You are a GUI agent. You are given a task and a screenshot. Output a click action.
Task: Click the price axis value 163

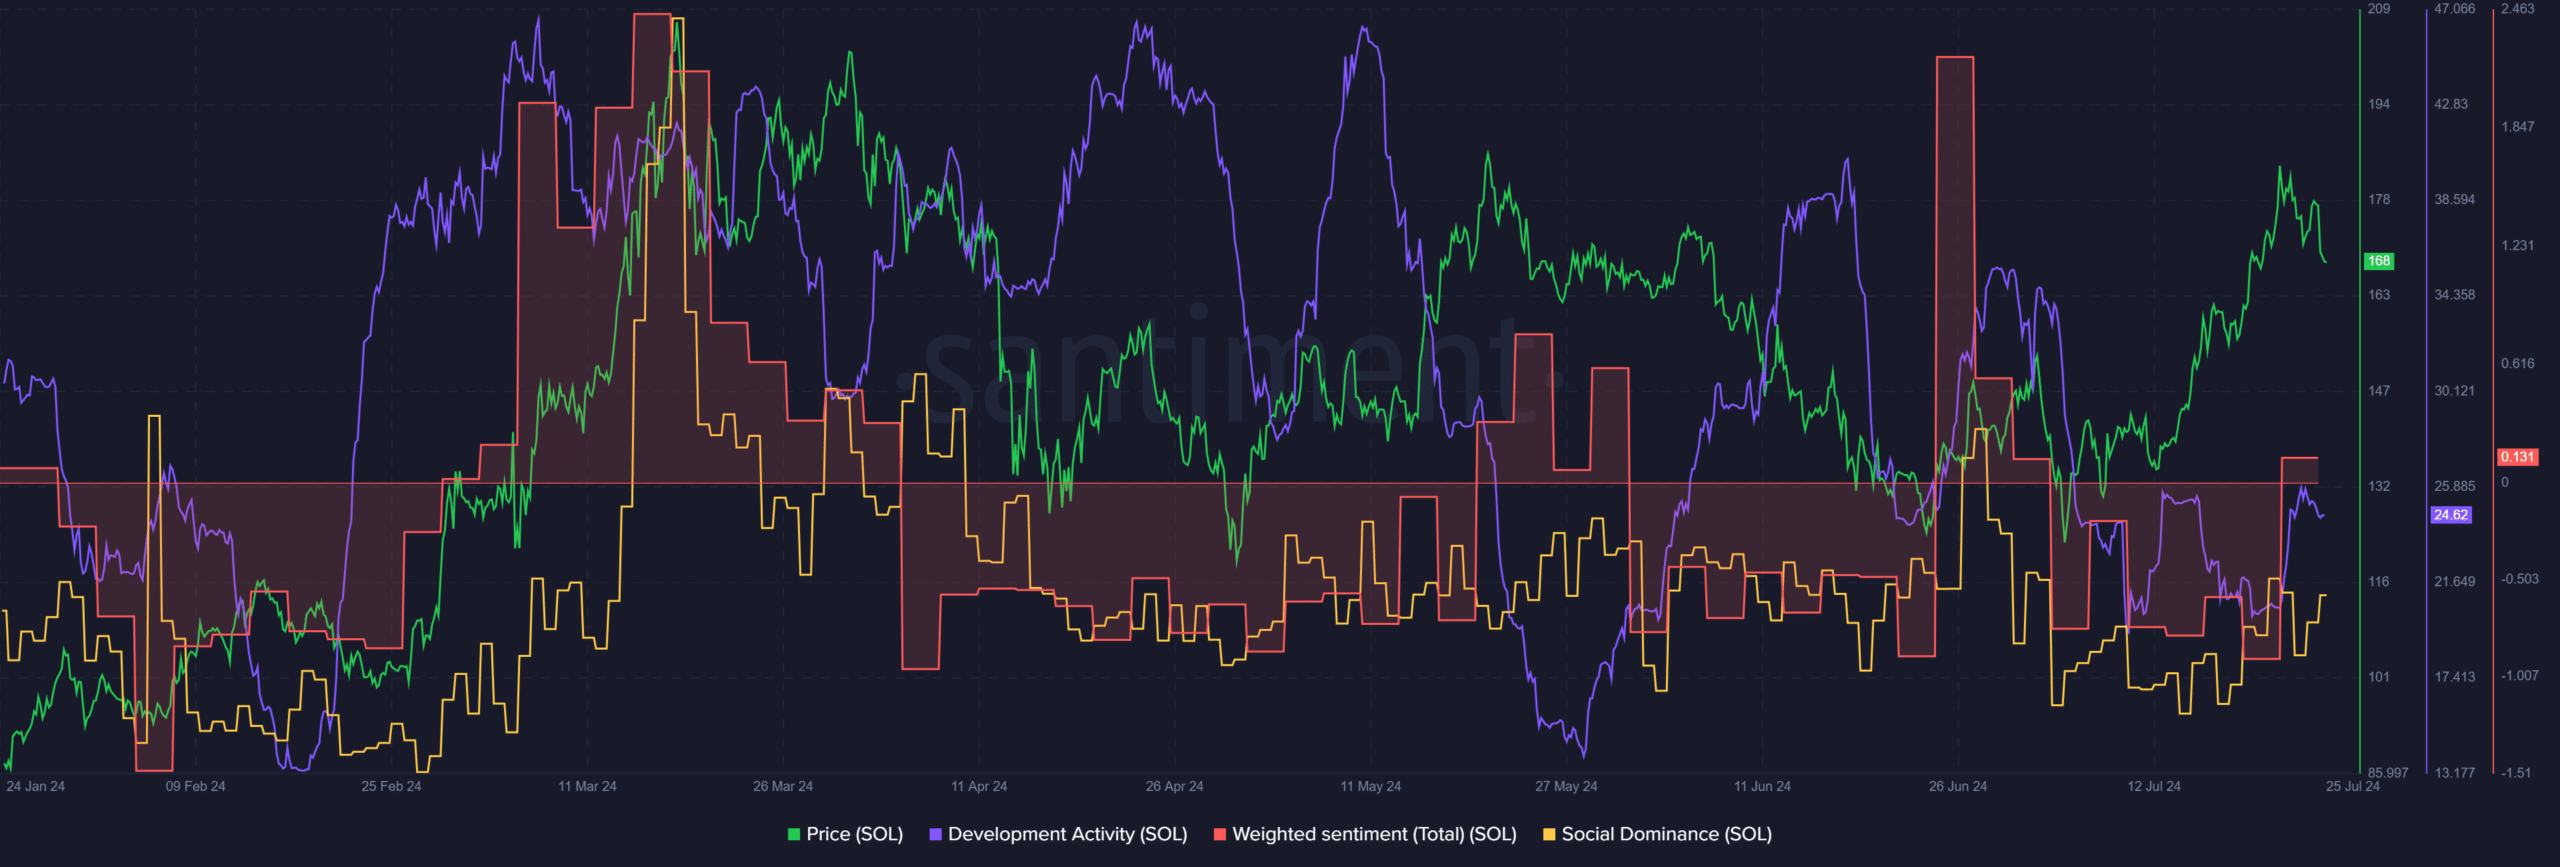pos(2379,295)
